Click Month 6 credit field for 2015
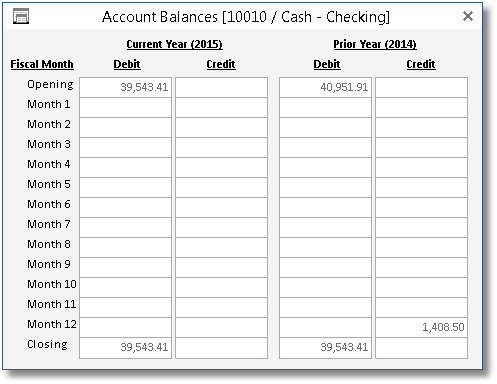497x384 pixels. coord(222,207)
